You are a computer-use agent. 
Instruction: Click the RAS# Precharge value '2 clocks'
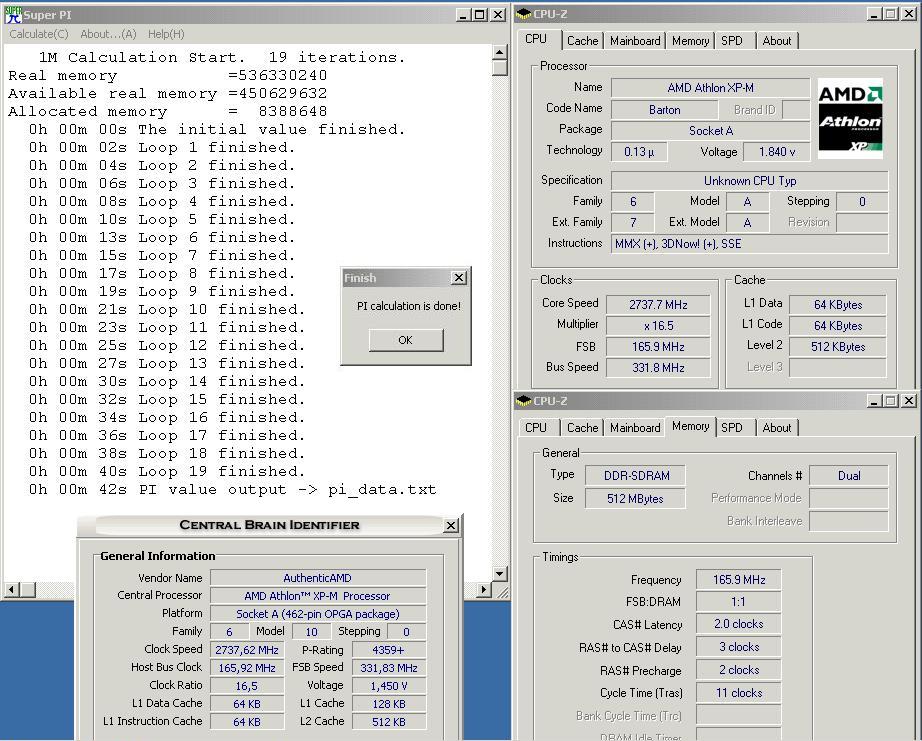click(x=739, y=670)
